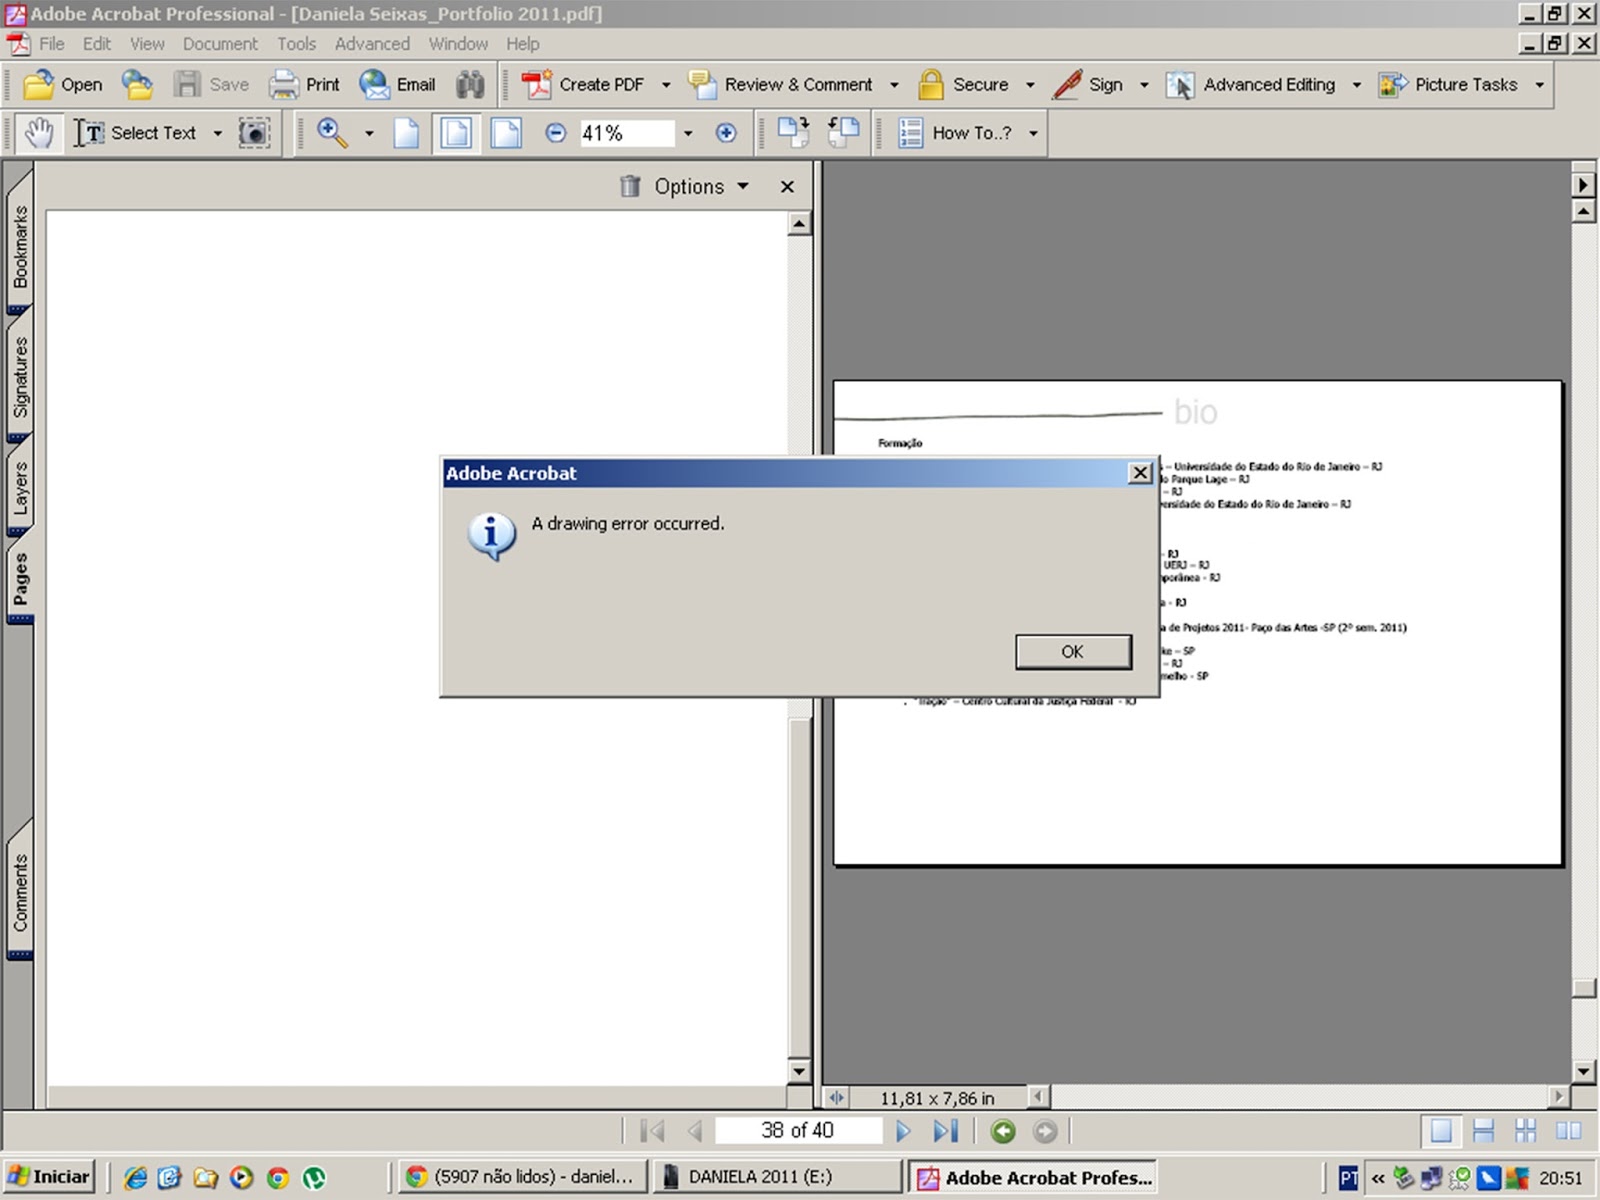
Task: Go to first page
Action: coord(652,1131)
